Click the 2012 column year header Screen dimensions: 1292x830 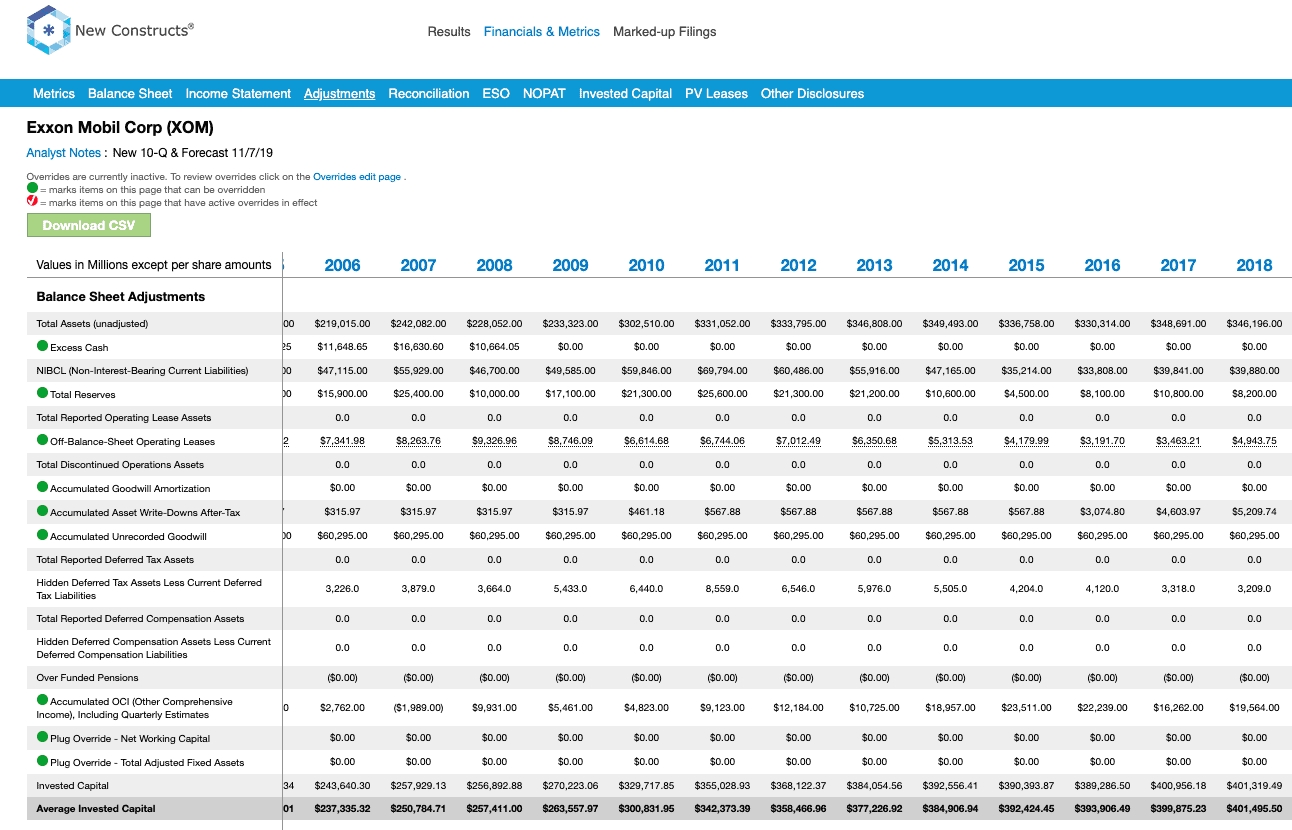coord(798,265)
